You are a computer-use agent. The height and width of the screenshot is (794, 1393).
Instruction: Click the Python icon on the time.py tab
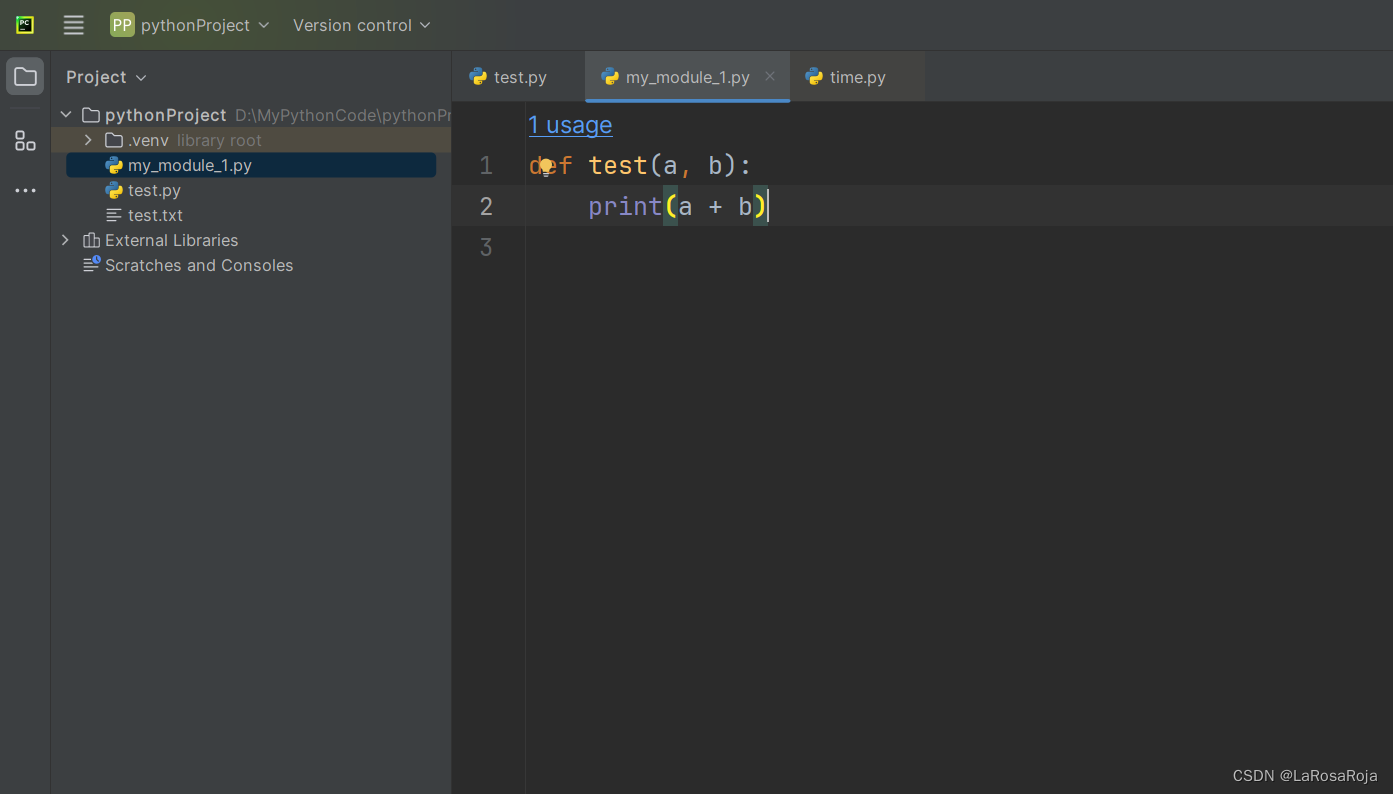coord(812,76)
